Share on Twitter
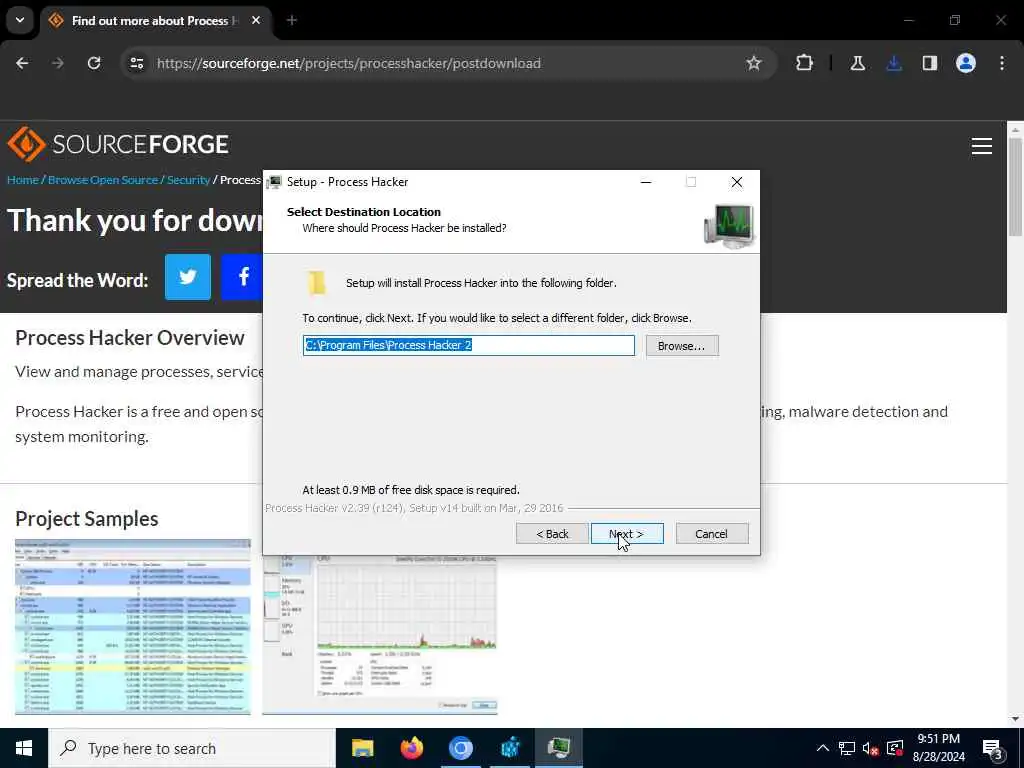The image size is (1024, 768). [x=187, y=277]
